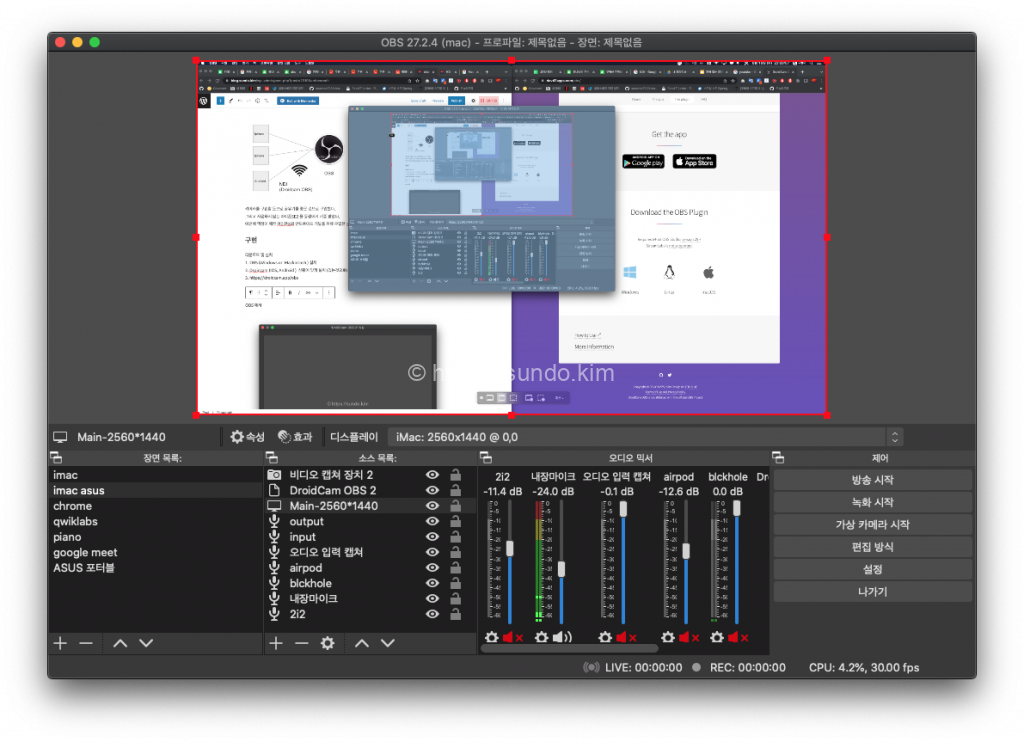Move selected source down with arrow
Image resolution: width=1024 pixels, height=742 pixels.
pyautogui.click(x=388, y=643)
